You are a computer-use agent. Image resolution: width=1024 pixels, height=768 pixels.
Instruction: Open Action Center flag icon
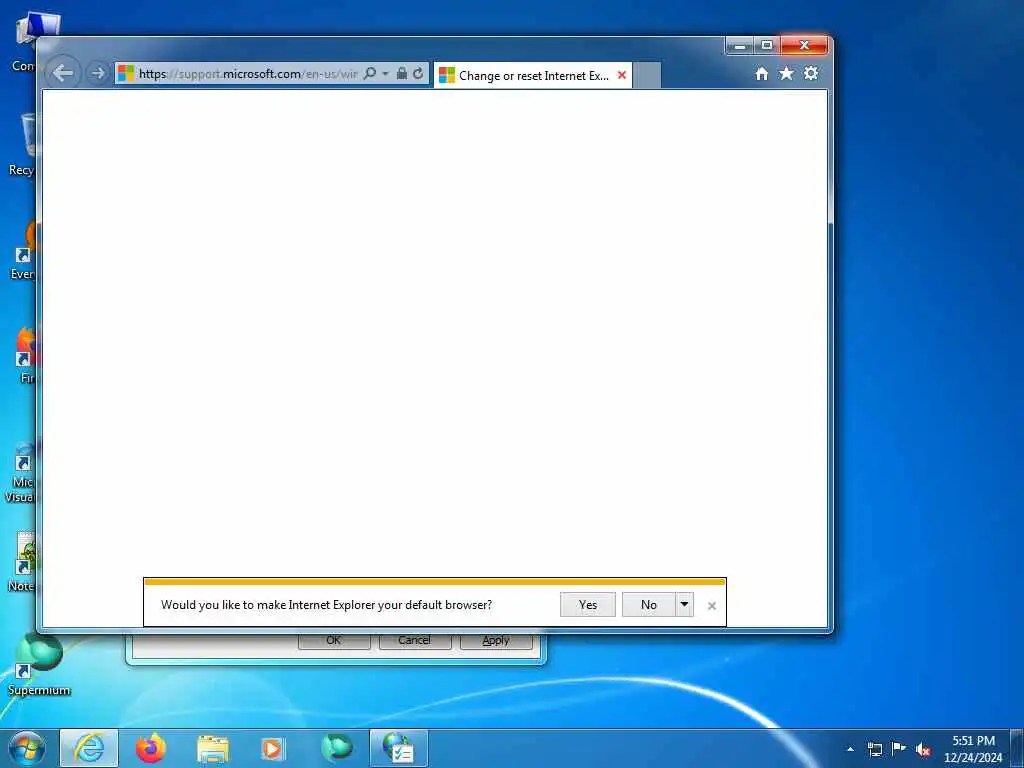(899, 749)
